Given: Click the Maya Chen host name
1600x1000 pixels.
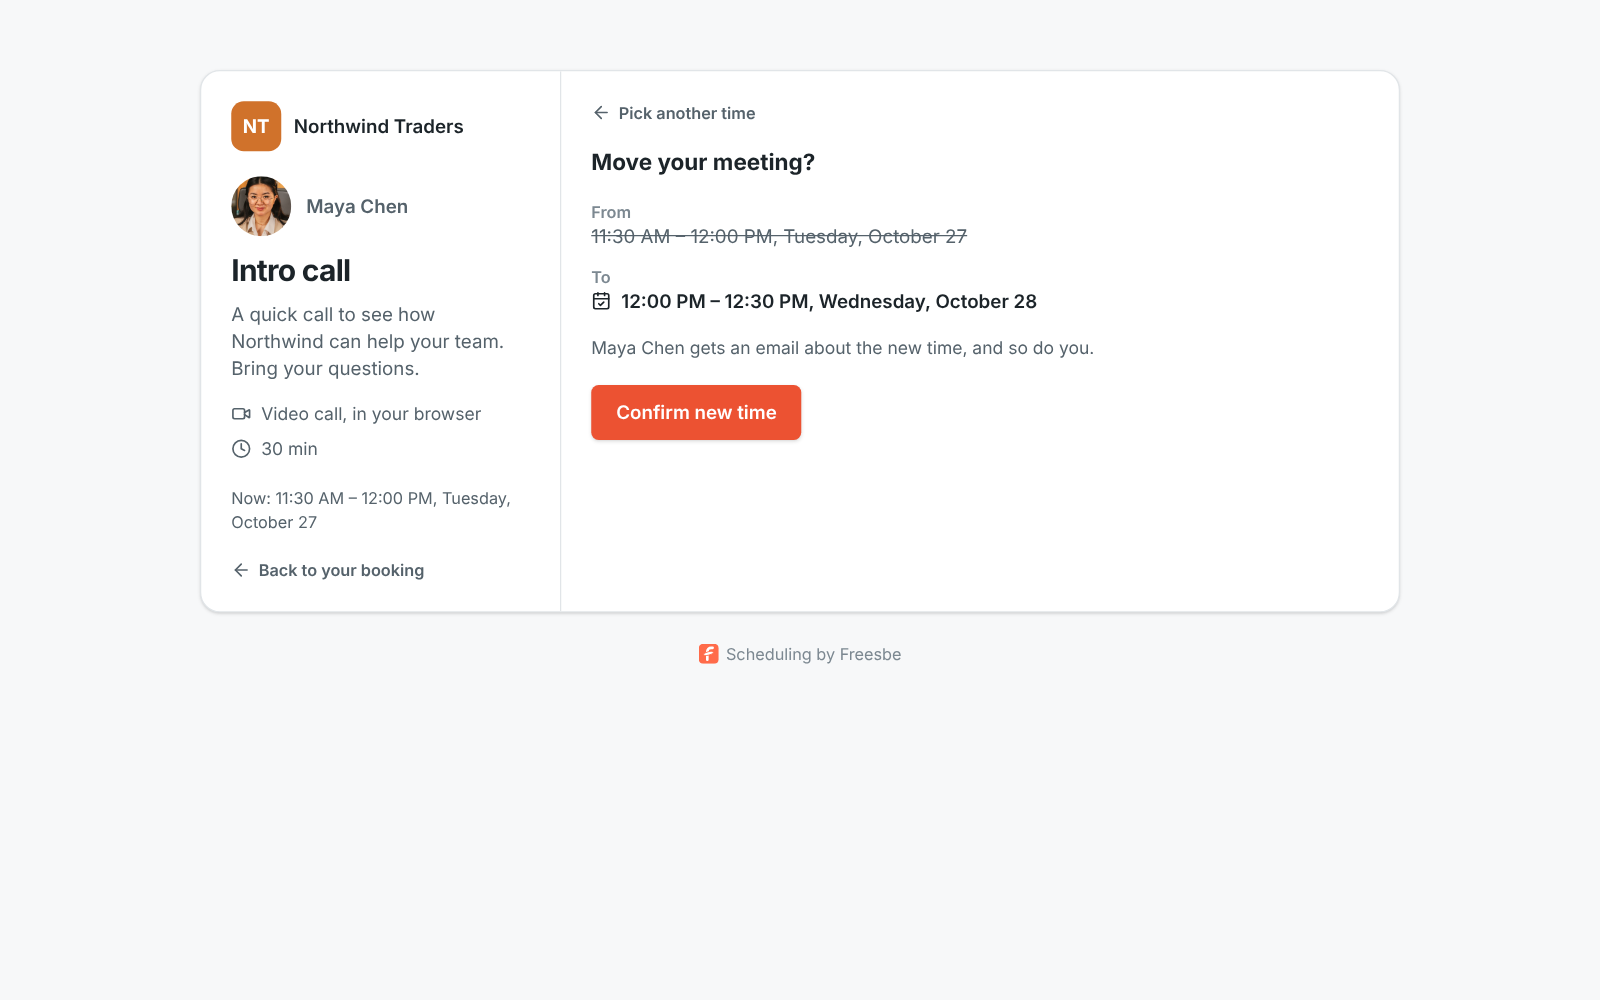Looking at the screenshot, I should tap(357, 206).
